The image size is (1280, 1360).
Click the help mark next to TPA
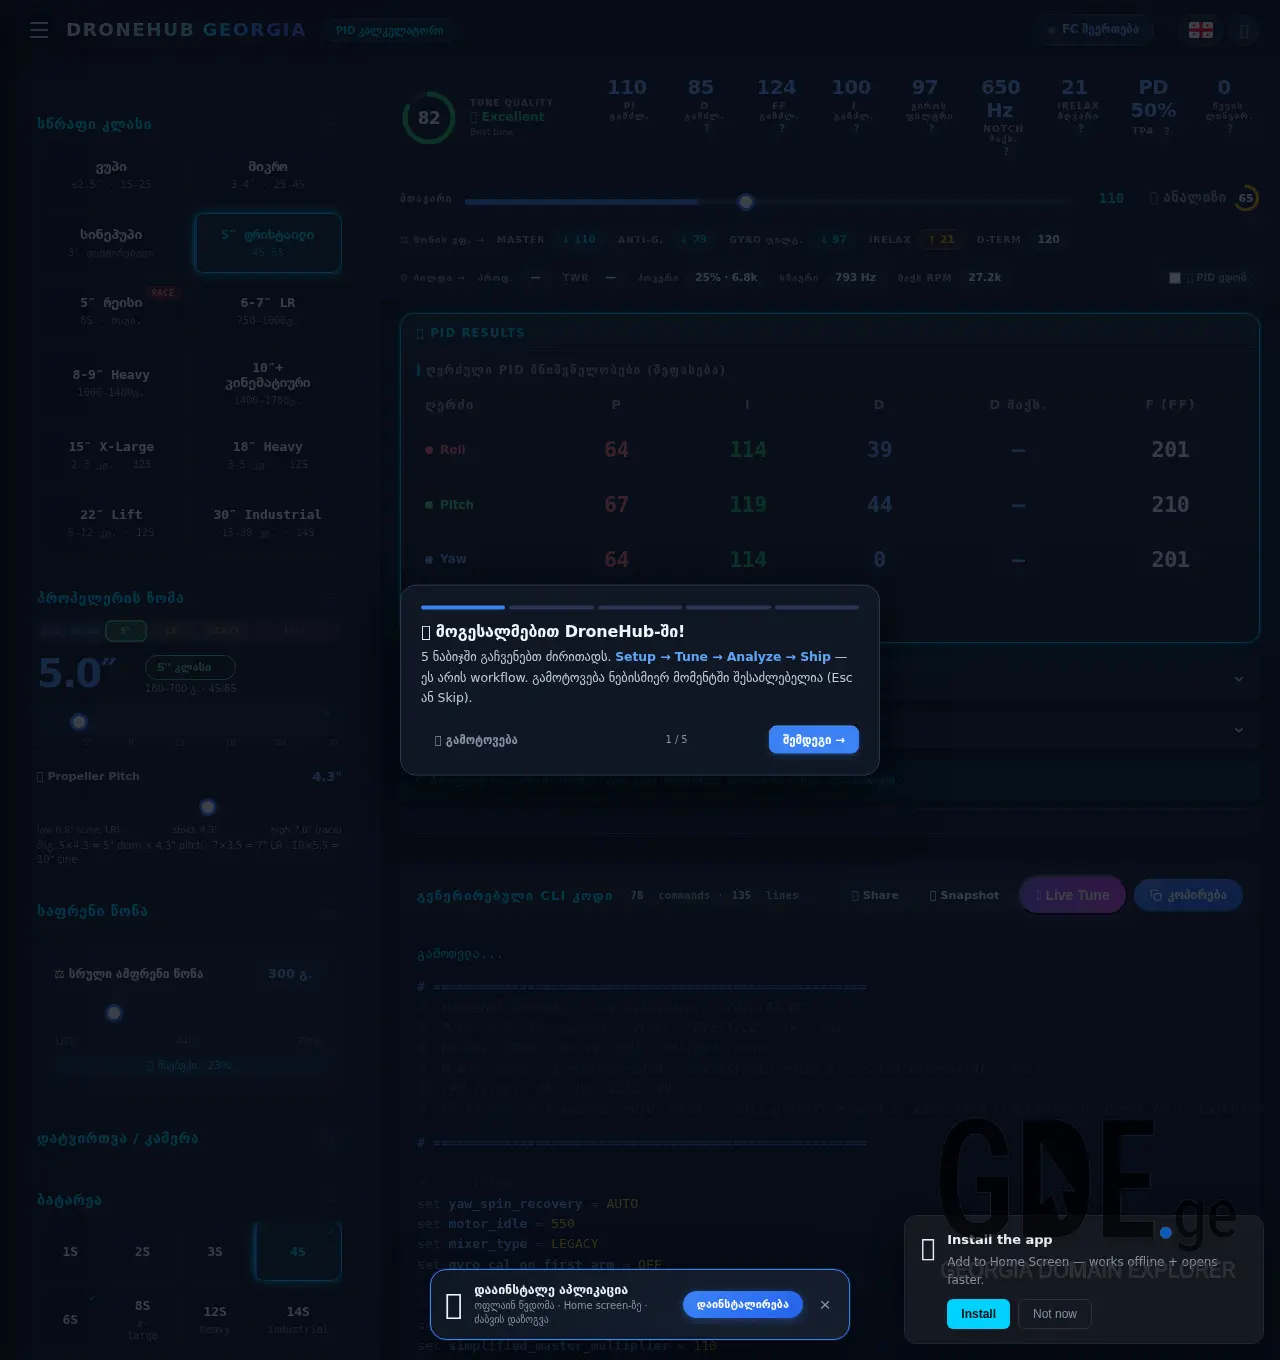coord(1166,131)
